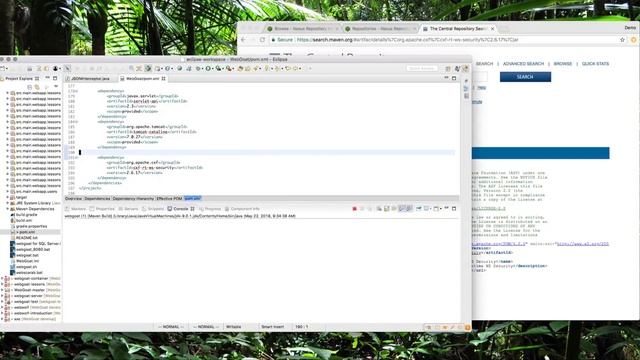640x360 pixels.
Task: Open the Component Info view tab
Action: coord(242,209)
